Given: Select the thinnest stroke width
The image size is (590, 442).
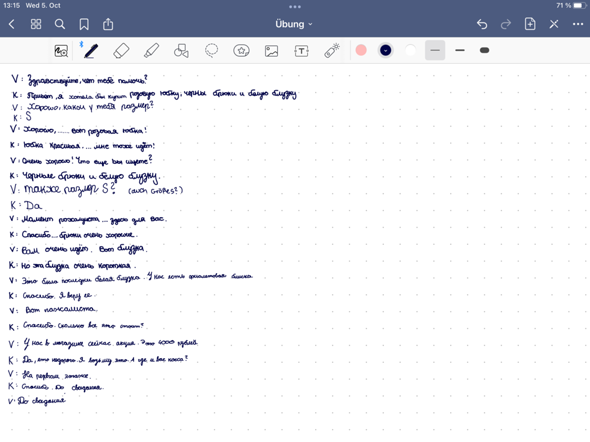Looking at the screenshot, I should (435, 50).
